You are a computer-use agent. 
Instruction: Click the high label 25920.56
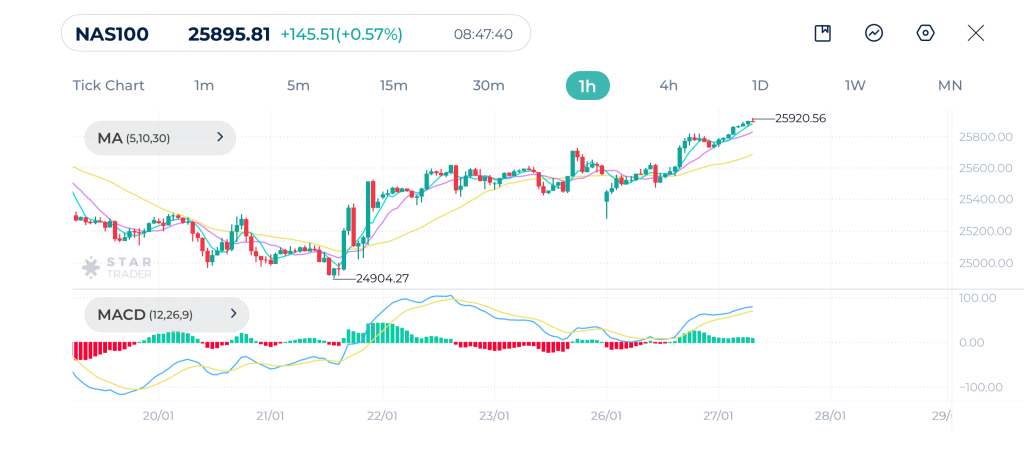click(801, 118)
